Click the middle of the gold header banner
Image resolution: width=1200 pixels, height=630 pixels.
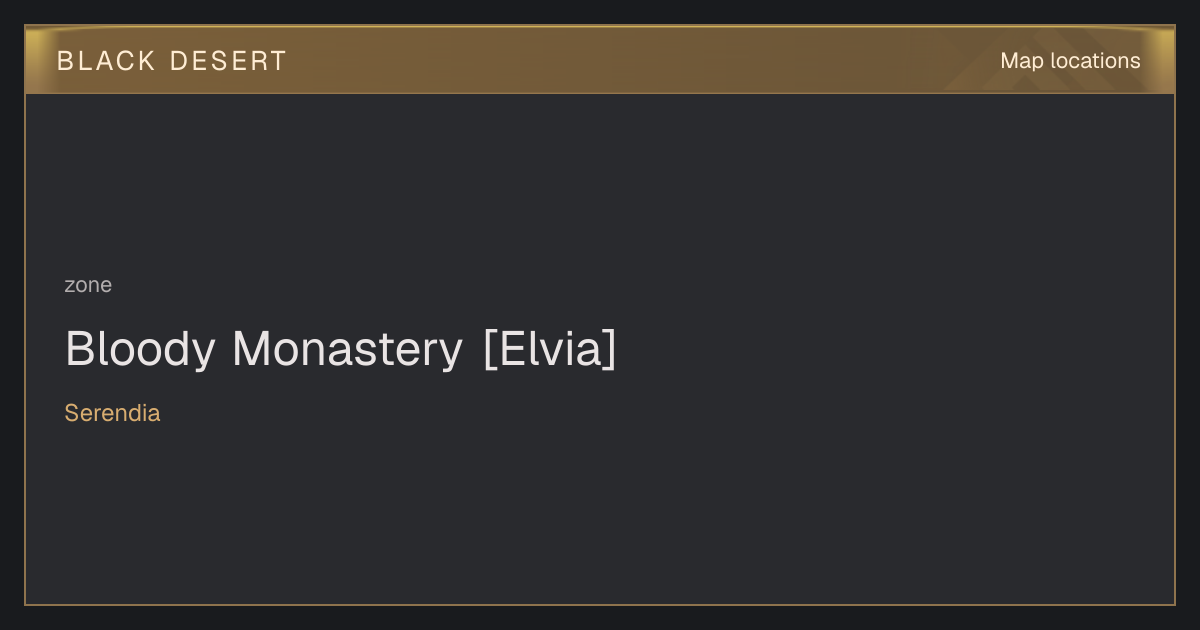[x=600, y=60]
